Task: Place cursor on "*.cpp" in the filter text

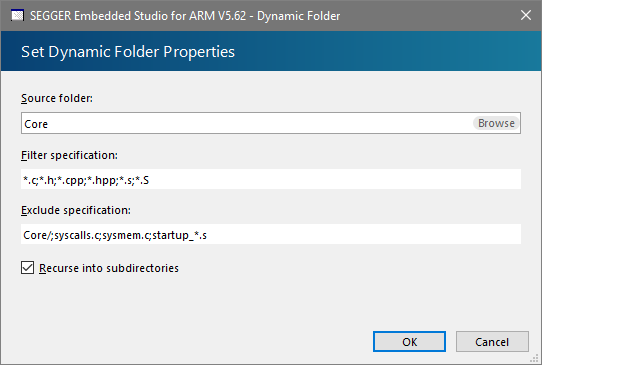Action: [x=71, y=180]
